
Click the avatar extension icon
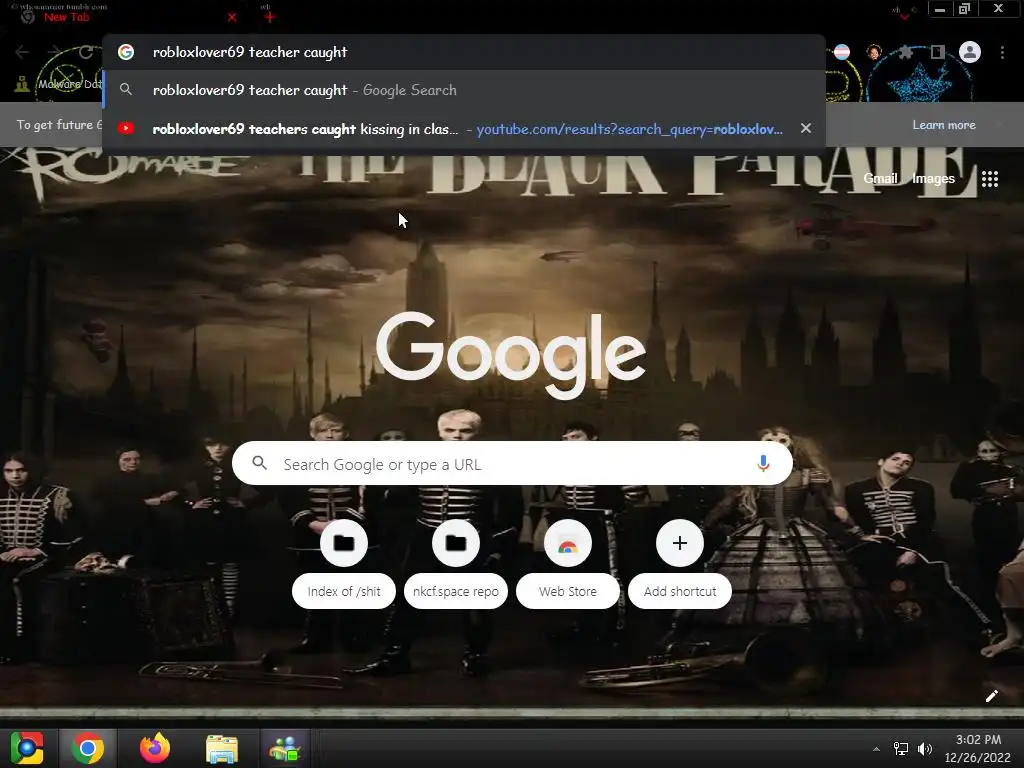point(874,52)
